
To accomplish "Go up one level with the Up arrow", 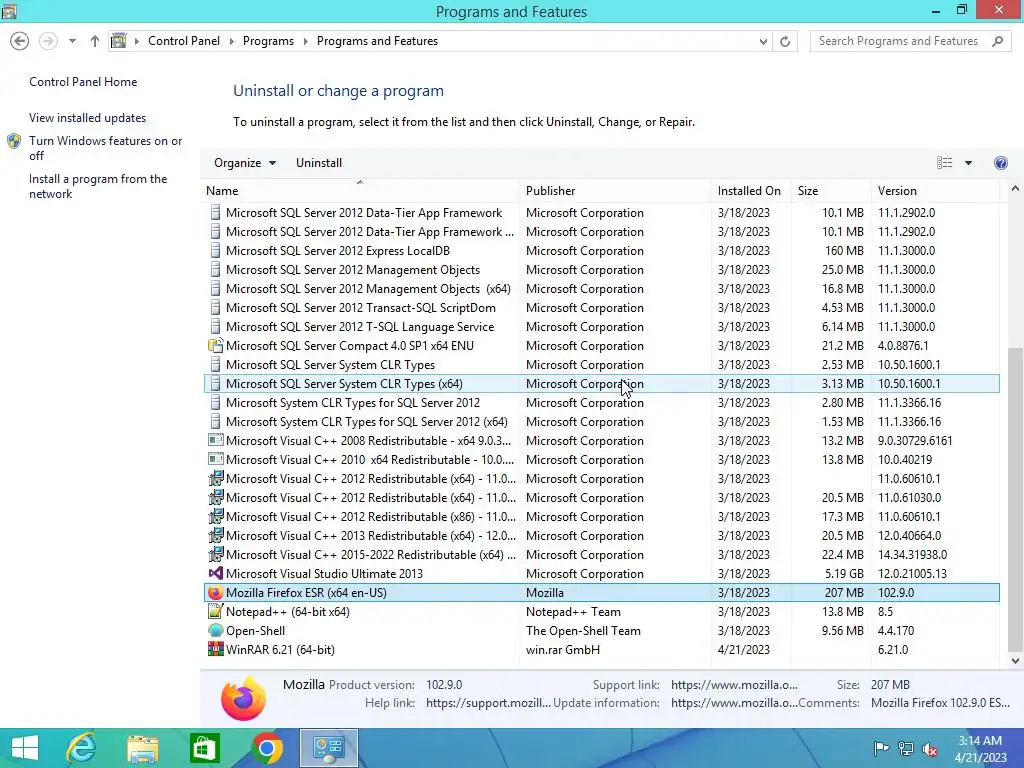I will 95,41.
